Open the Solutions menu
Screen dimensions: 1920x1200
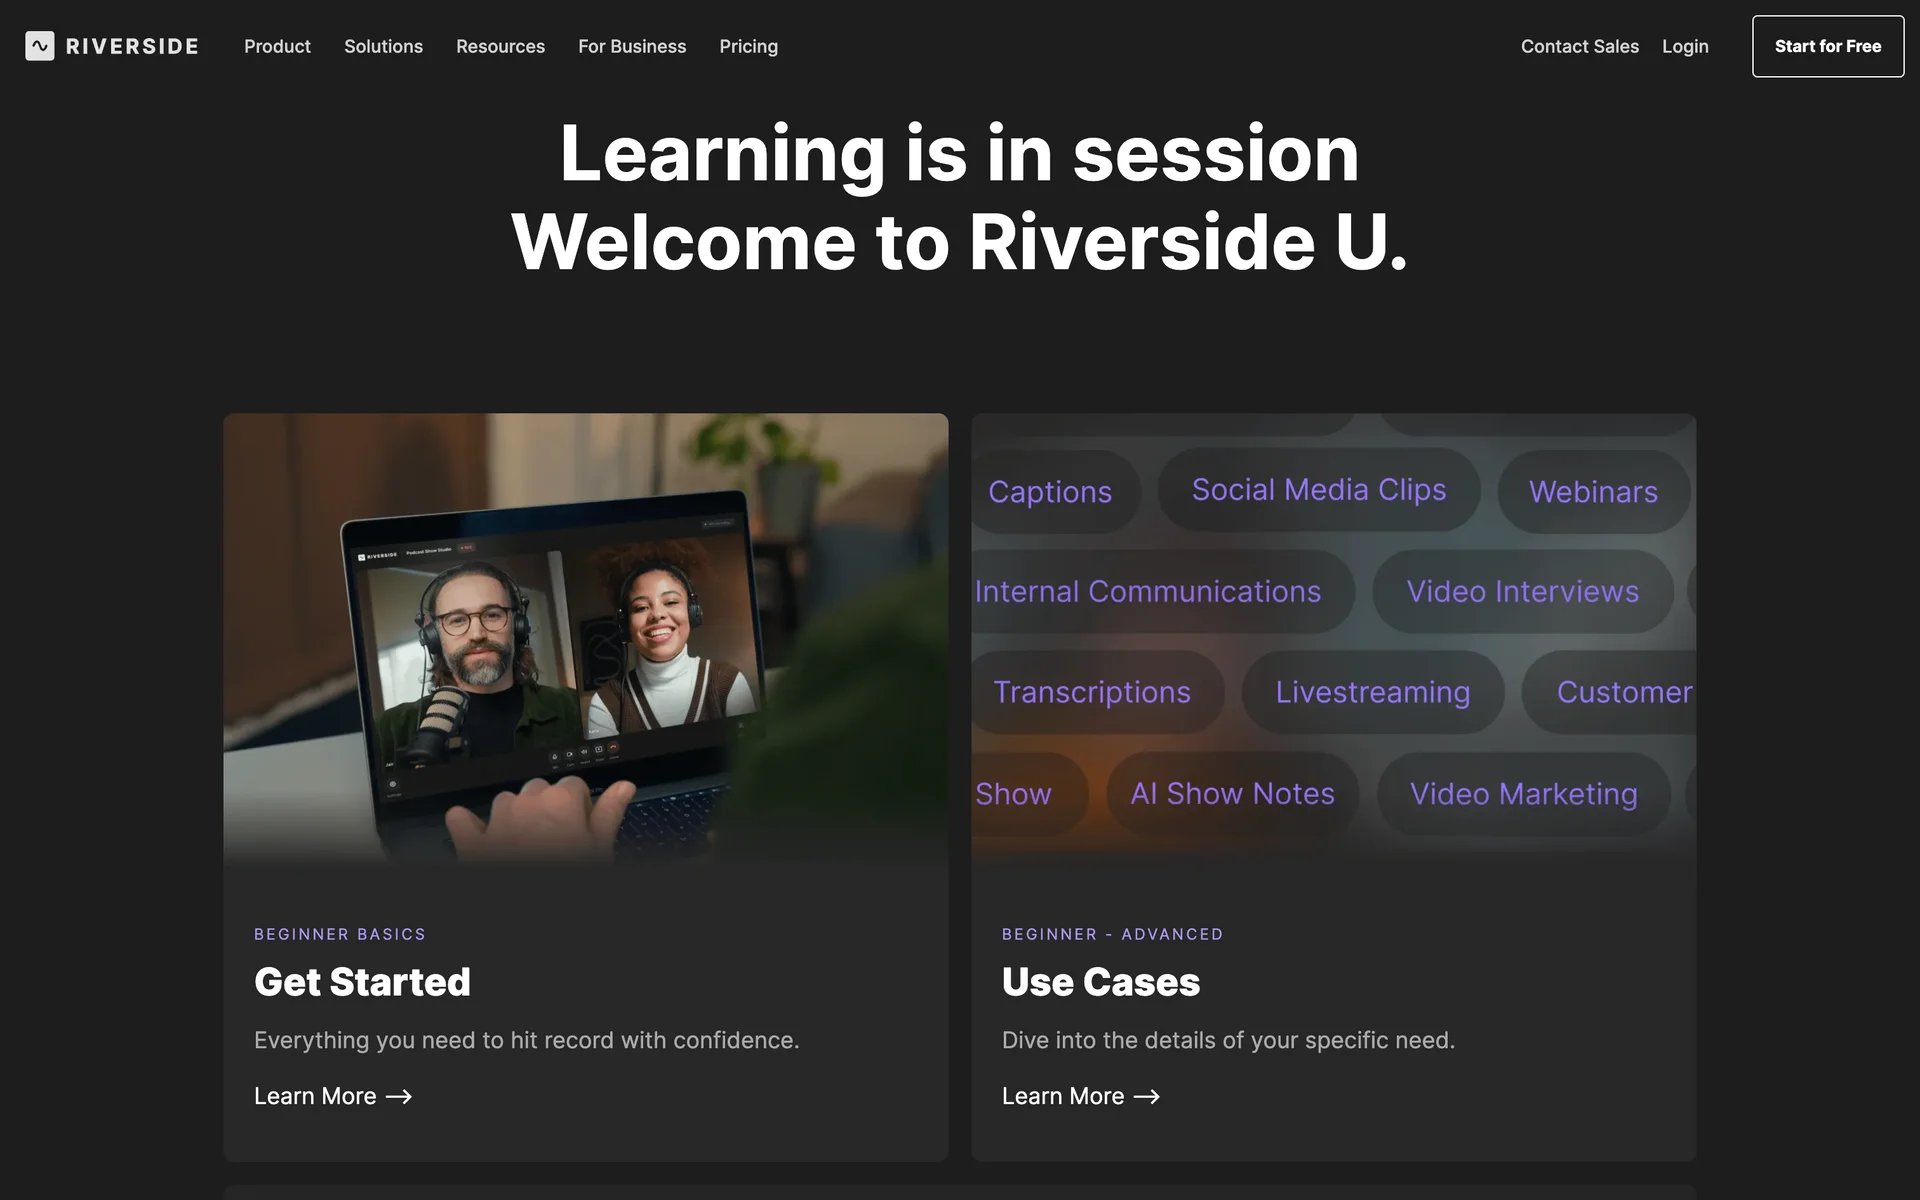383,46
